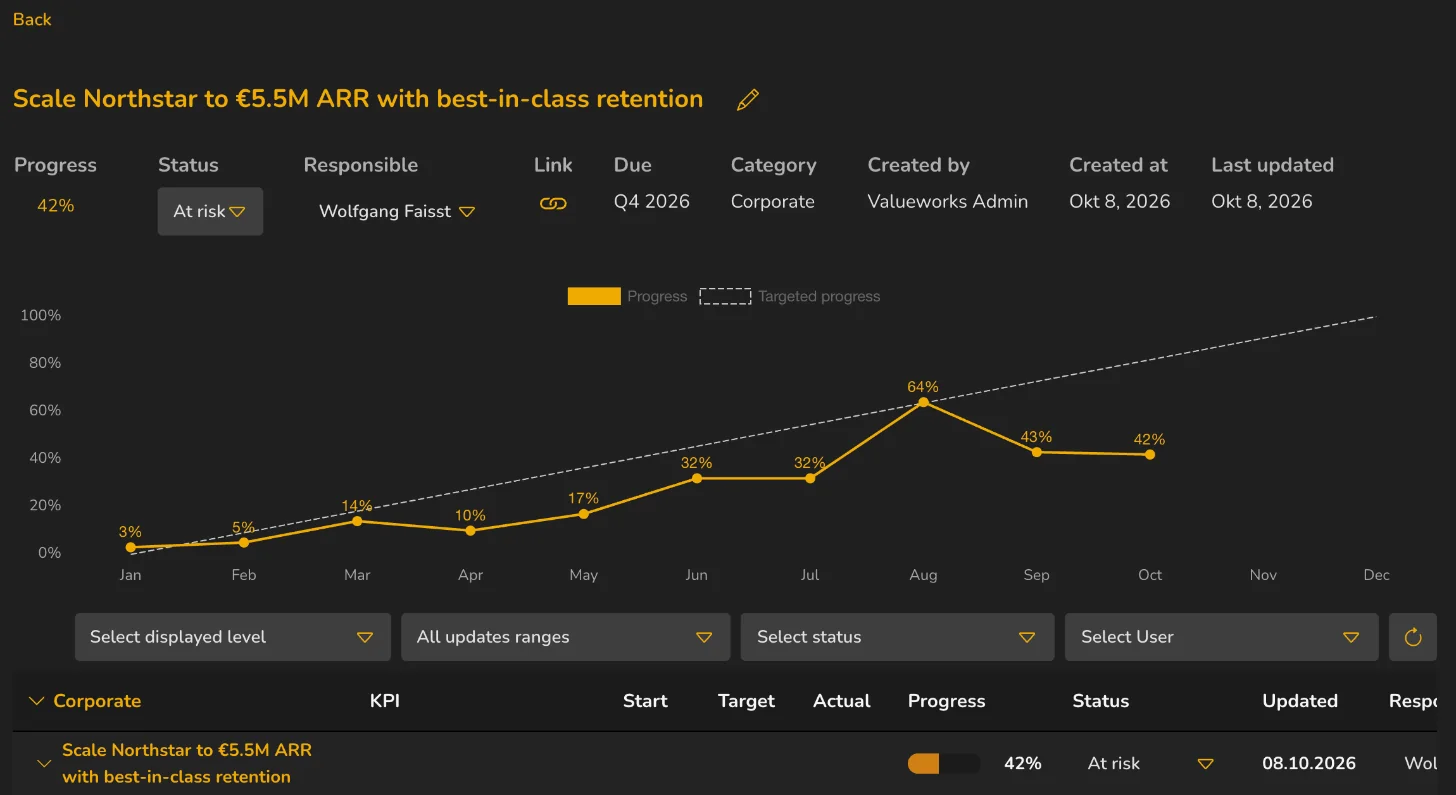Select the March 14% data point
This screenshot has height=795, width=1456.
[x=357, y=521]
